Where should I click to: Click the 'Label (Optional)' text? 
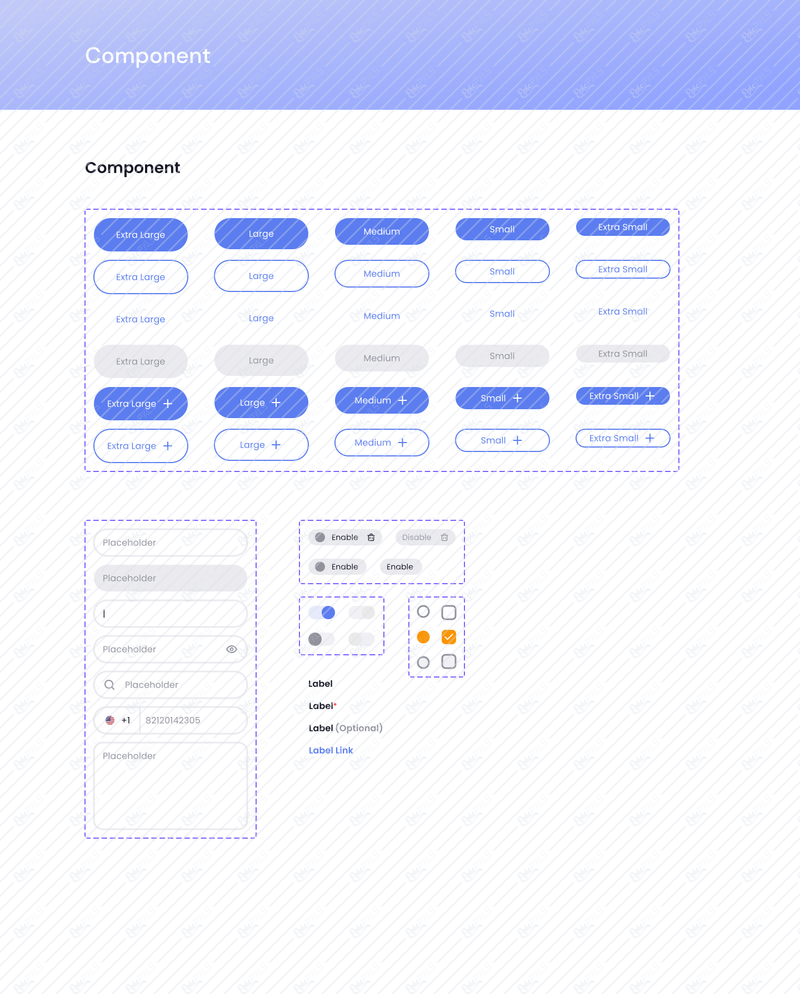(345, 728)
